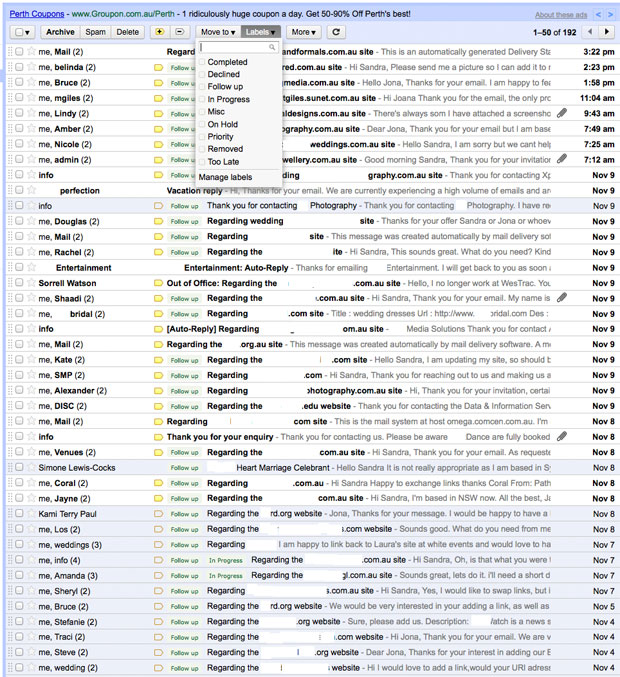This screenshot has width=620, height=677.
Task: Check the Completed label checkbox
Action: tap(202, 62)
